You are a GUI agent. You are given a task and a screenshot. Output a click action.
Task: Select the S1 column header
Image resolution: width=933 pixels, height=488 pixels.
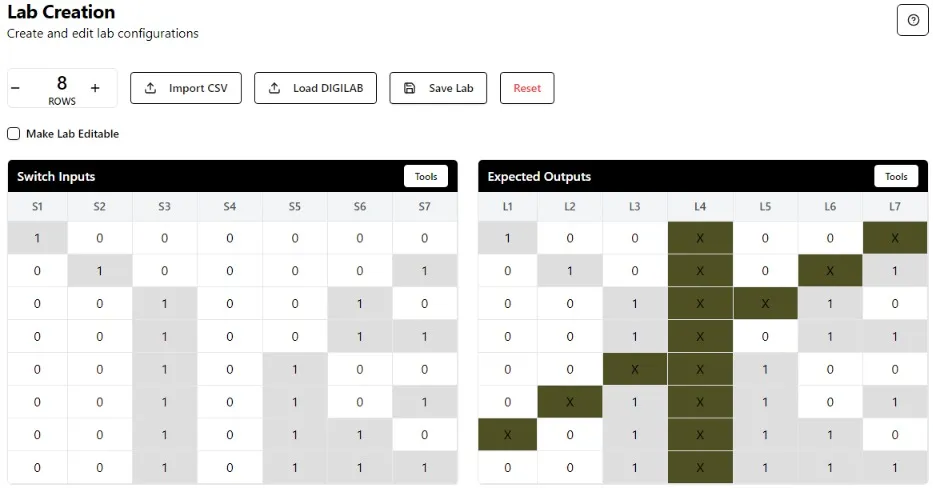(37, 207)
